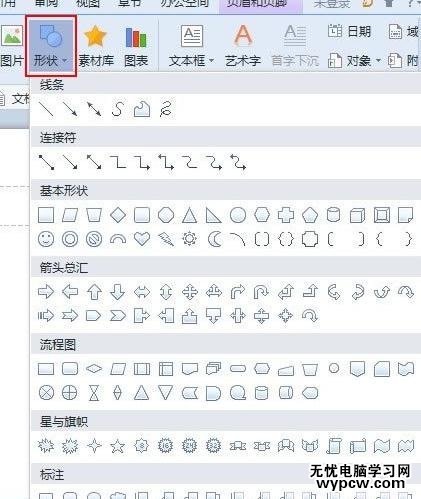Select the 4-point star shape
Screen dimensions: 421x499
coord(94,446)
